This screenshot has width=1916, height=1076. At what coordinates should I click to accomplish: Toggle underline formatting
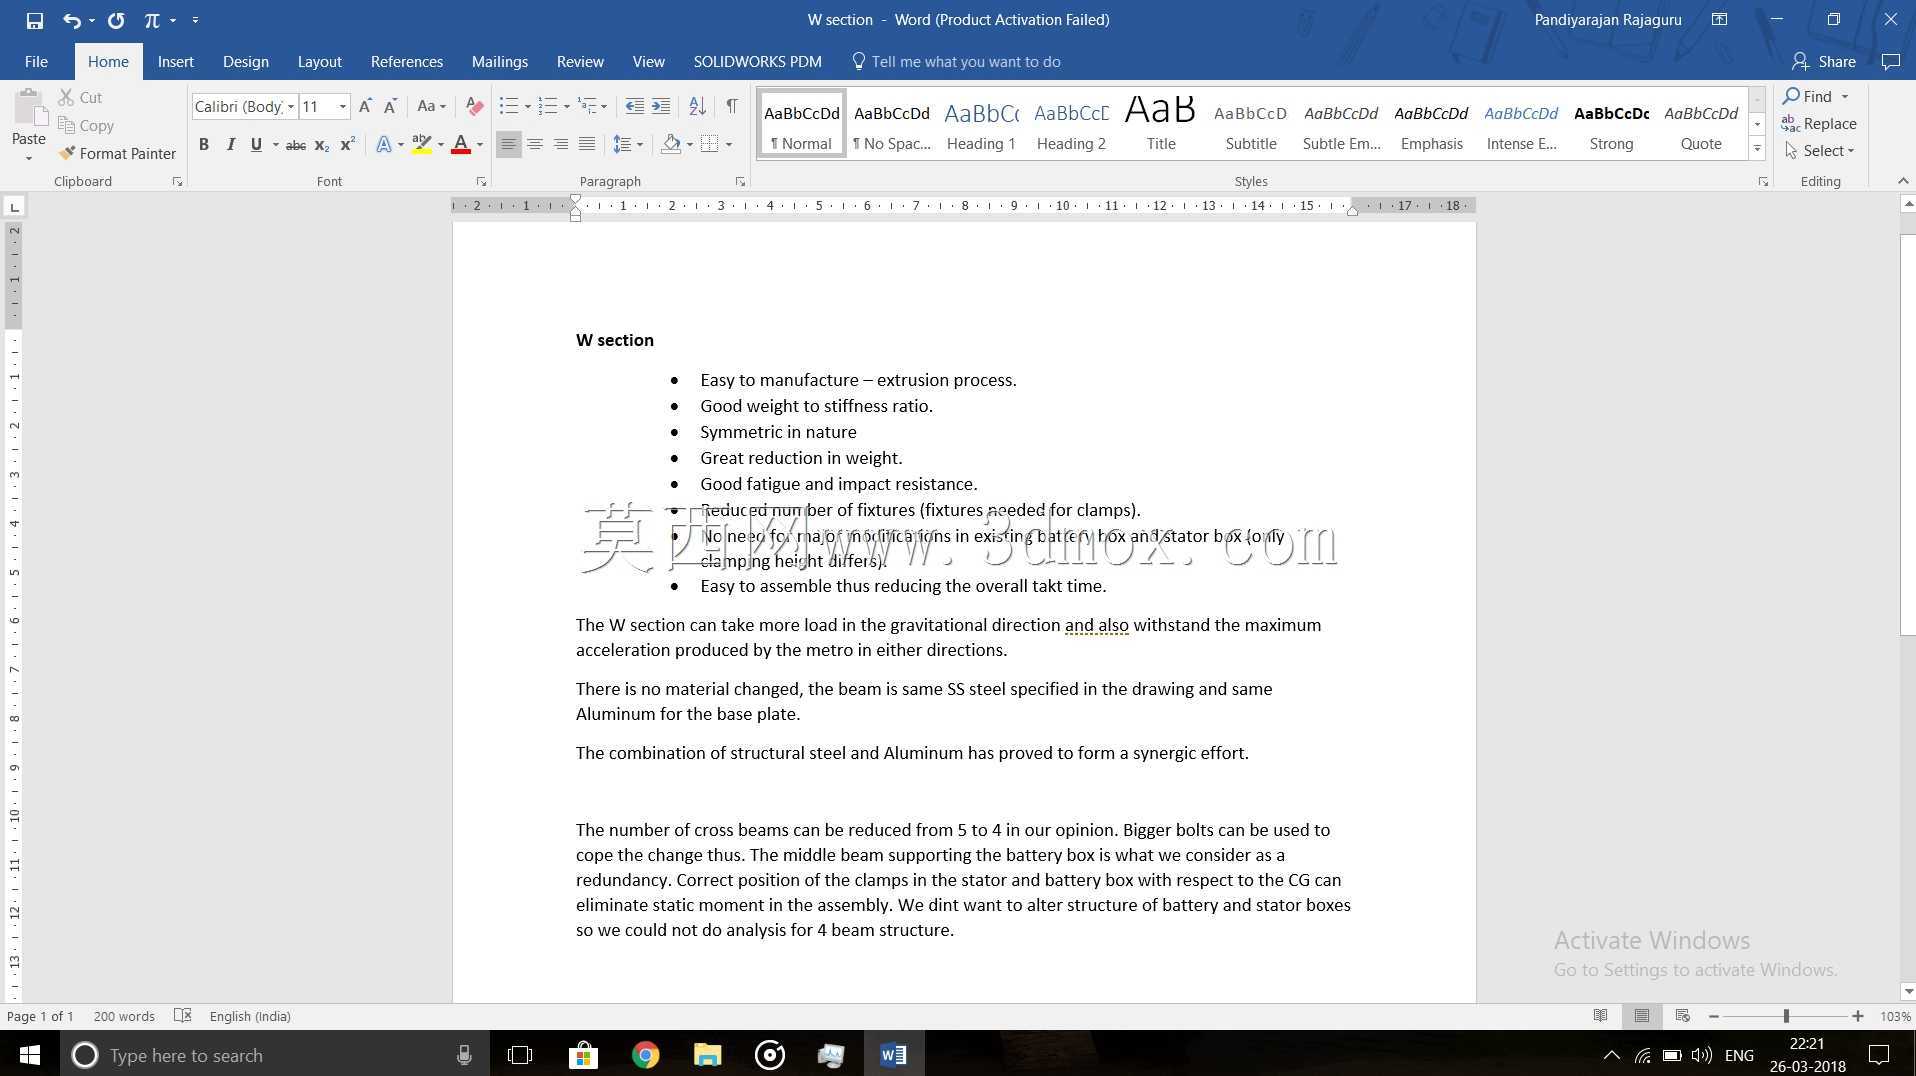tap(256, 145)
